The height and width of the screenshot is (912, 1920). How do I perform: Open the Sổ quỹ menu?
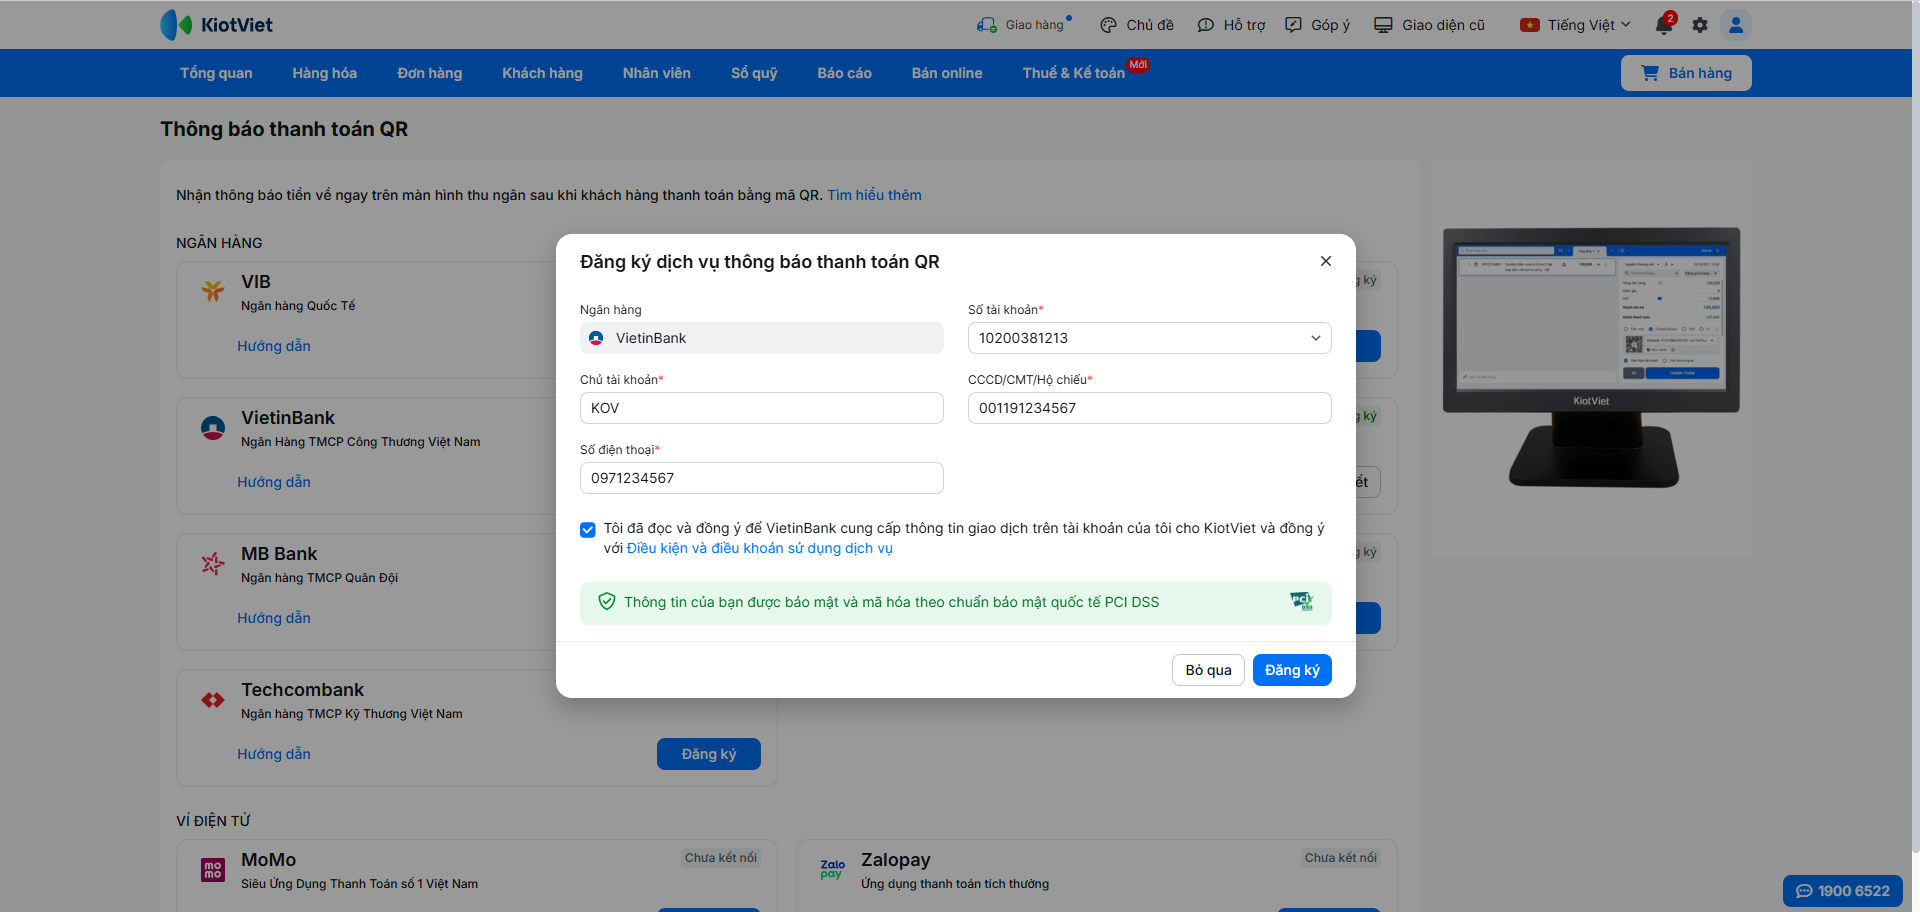[x=754, y=73]
